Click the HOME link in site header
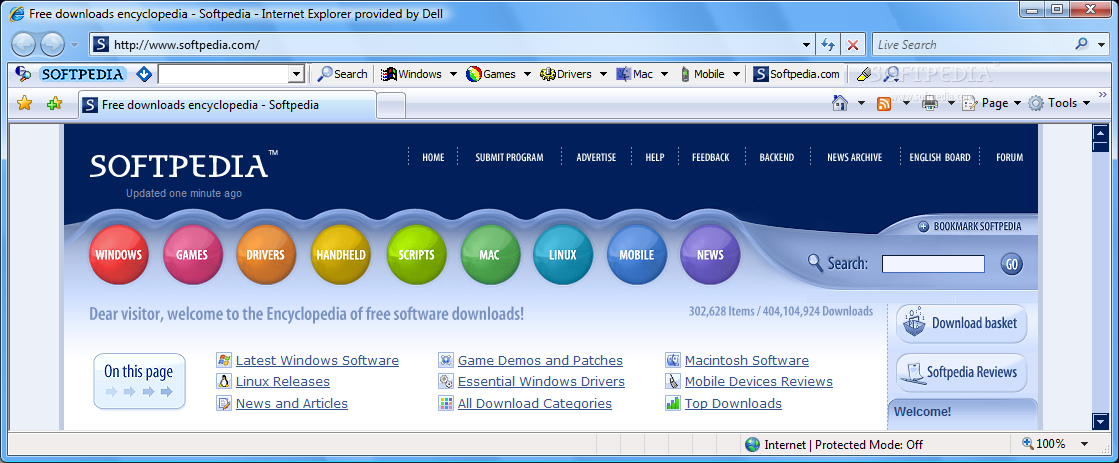Screen dimensions: 1119x463 [433, 157]
